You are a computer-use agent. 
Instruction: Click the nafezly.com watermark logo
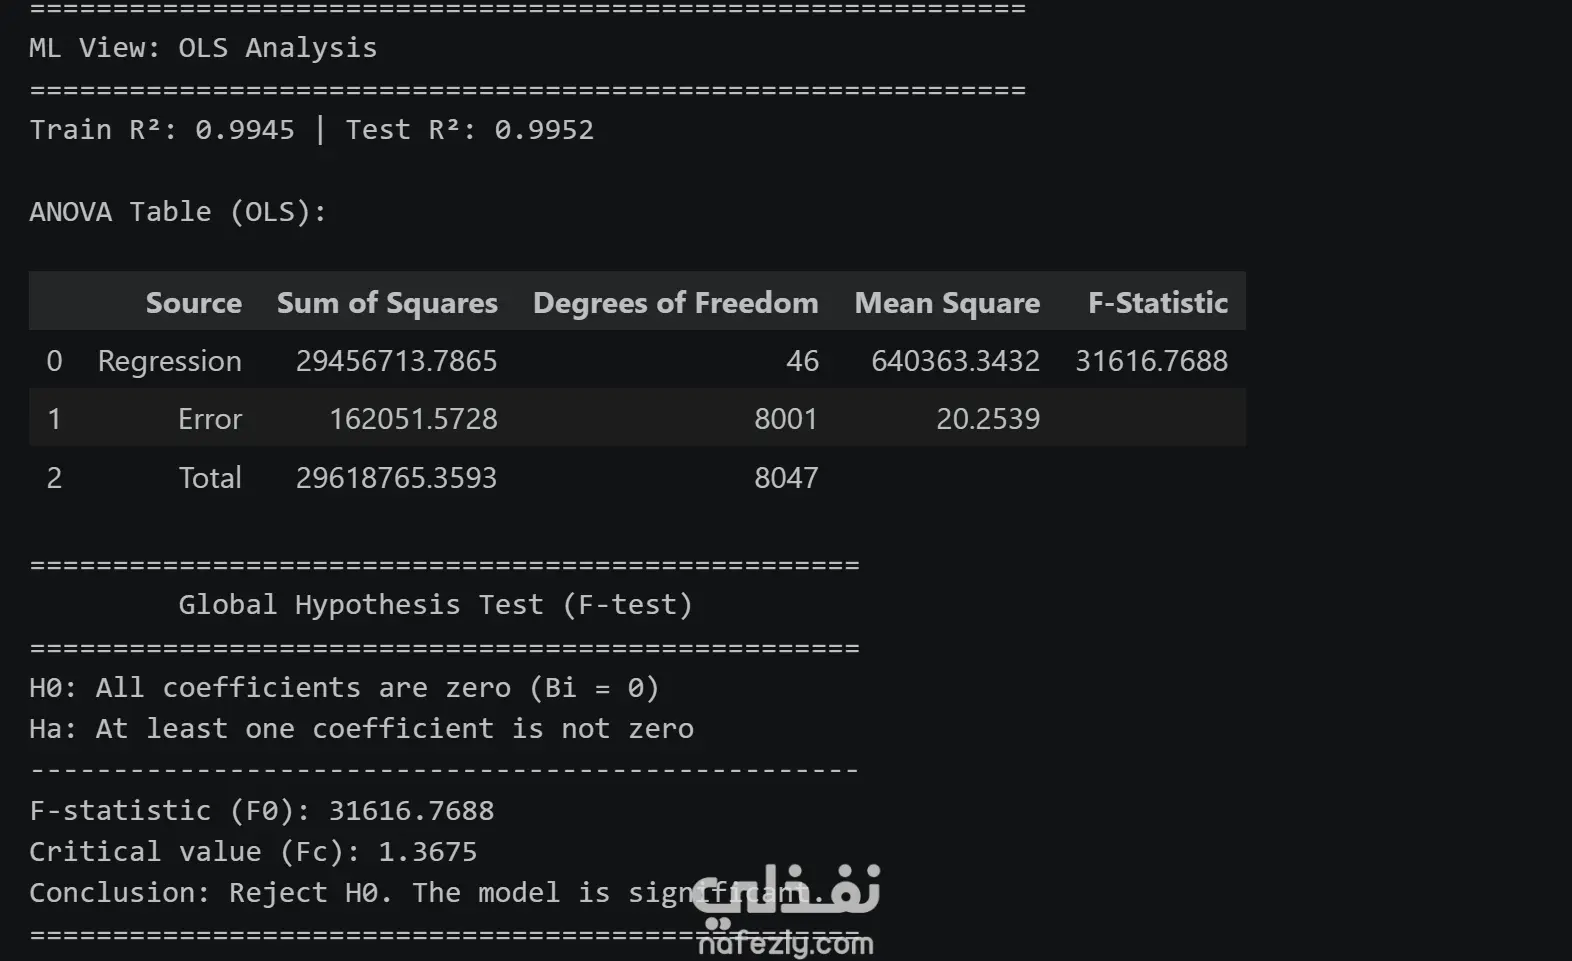786,910
